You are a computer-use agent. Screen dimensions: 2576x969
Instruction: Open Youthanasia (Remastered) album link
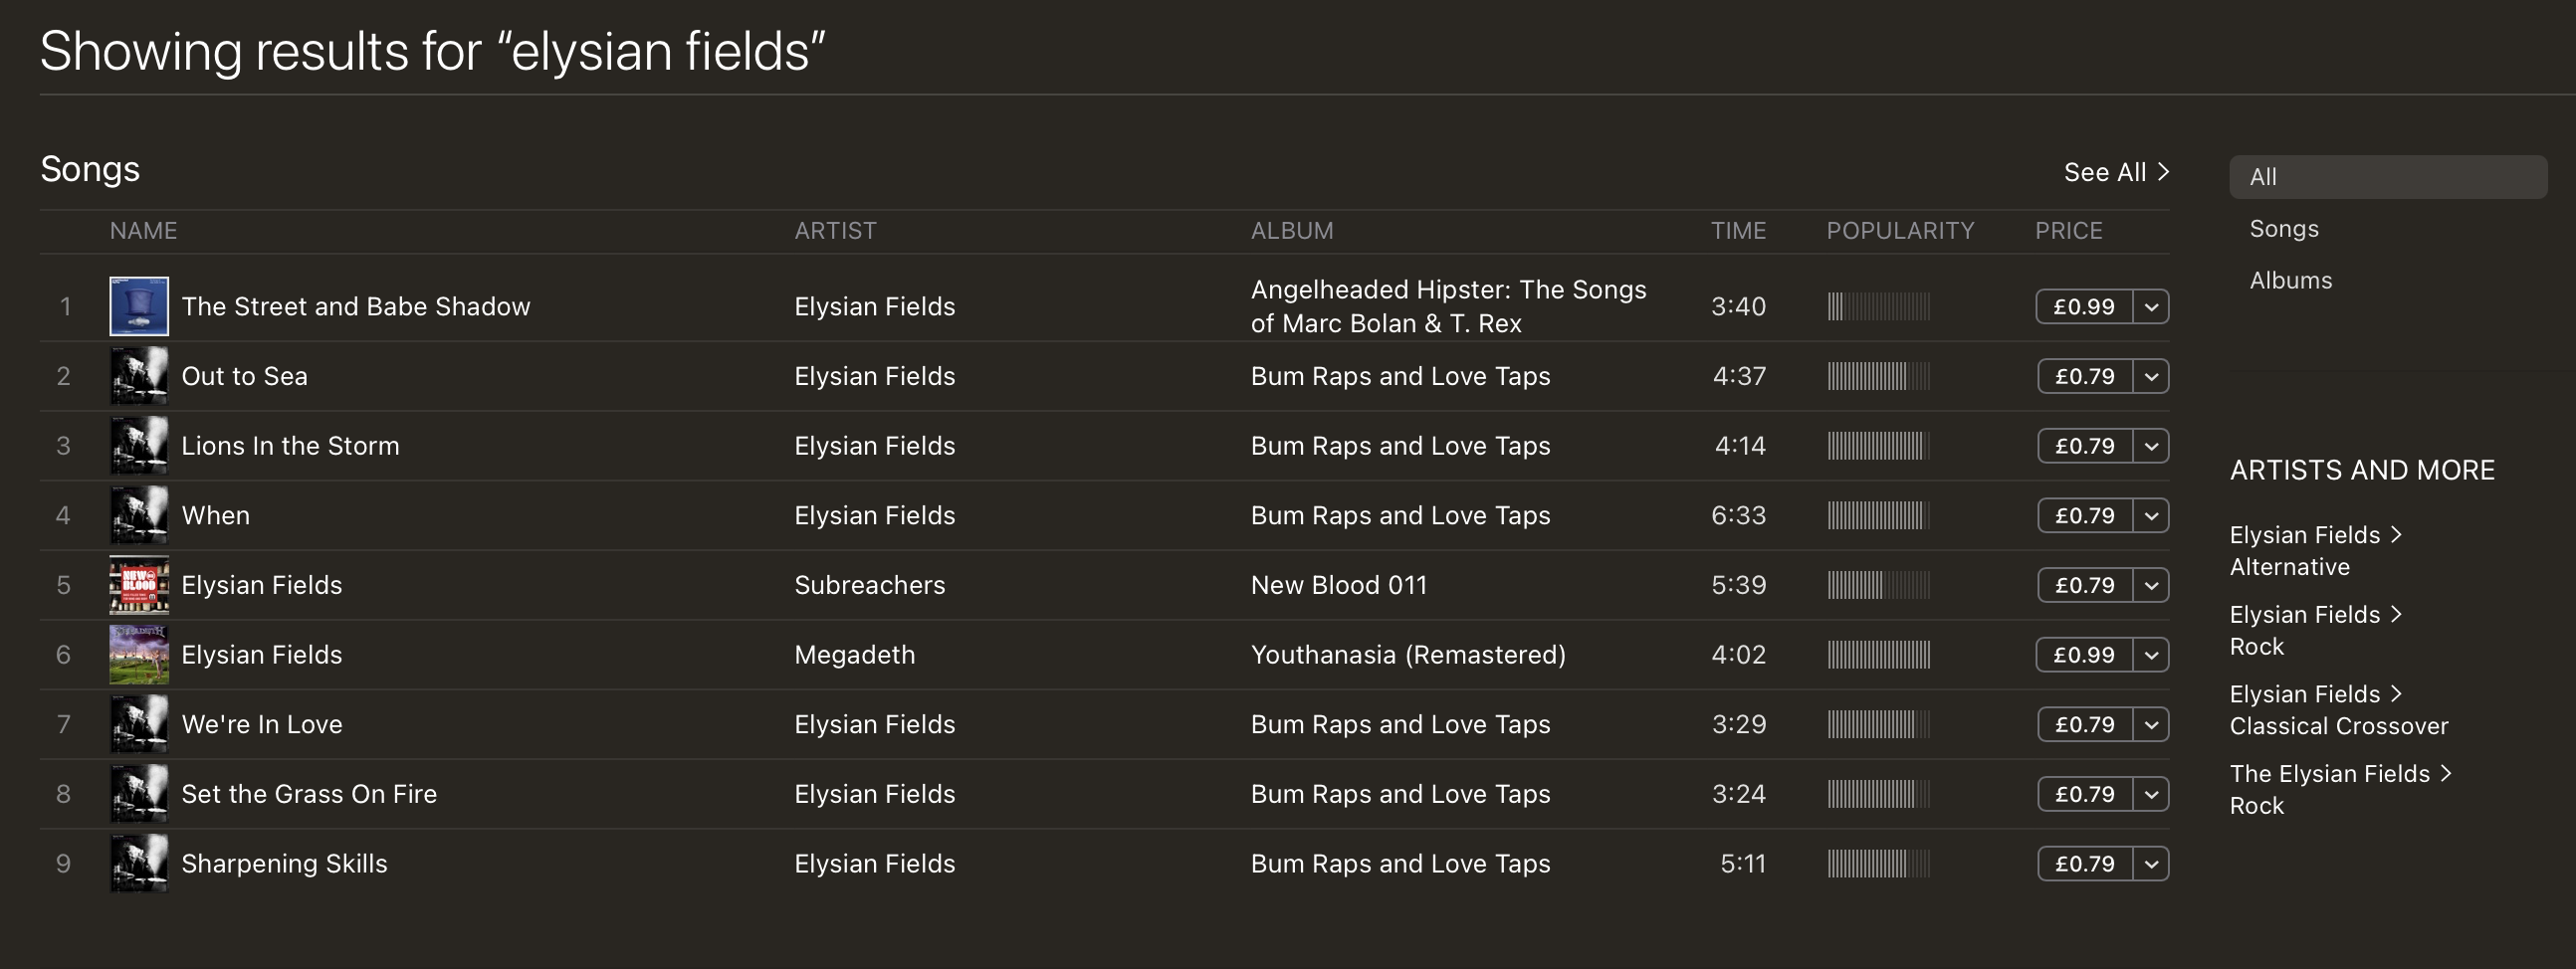click(x=1407, y=655)
